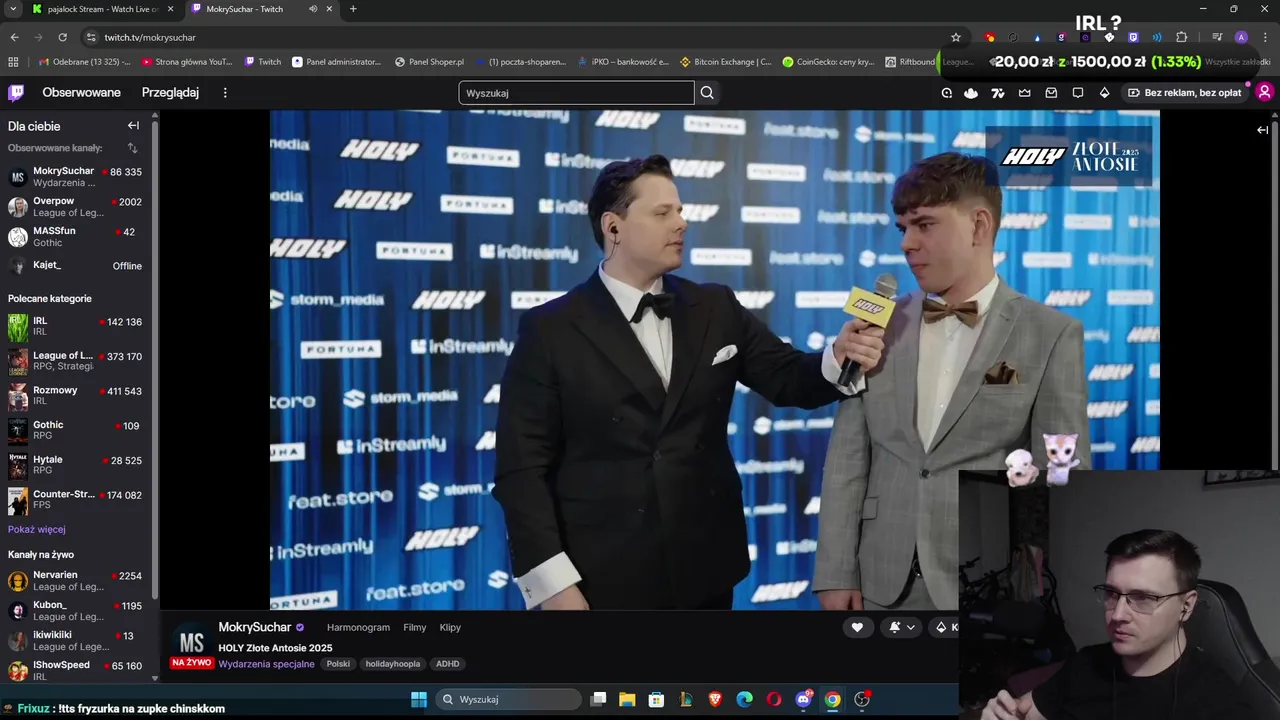Image resolution: width=1280 pixels, height=720 pixels.
Task: Collapse the Dla ciebie sidebar
Action: point(133,126)
